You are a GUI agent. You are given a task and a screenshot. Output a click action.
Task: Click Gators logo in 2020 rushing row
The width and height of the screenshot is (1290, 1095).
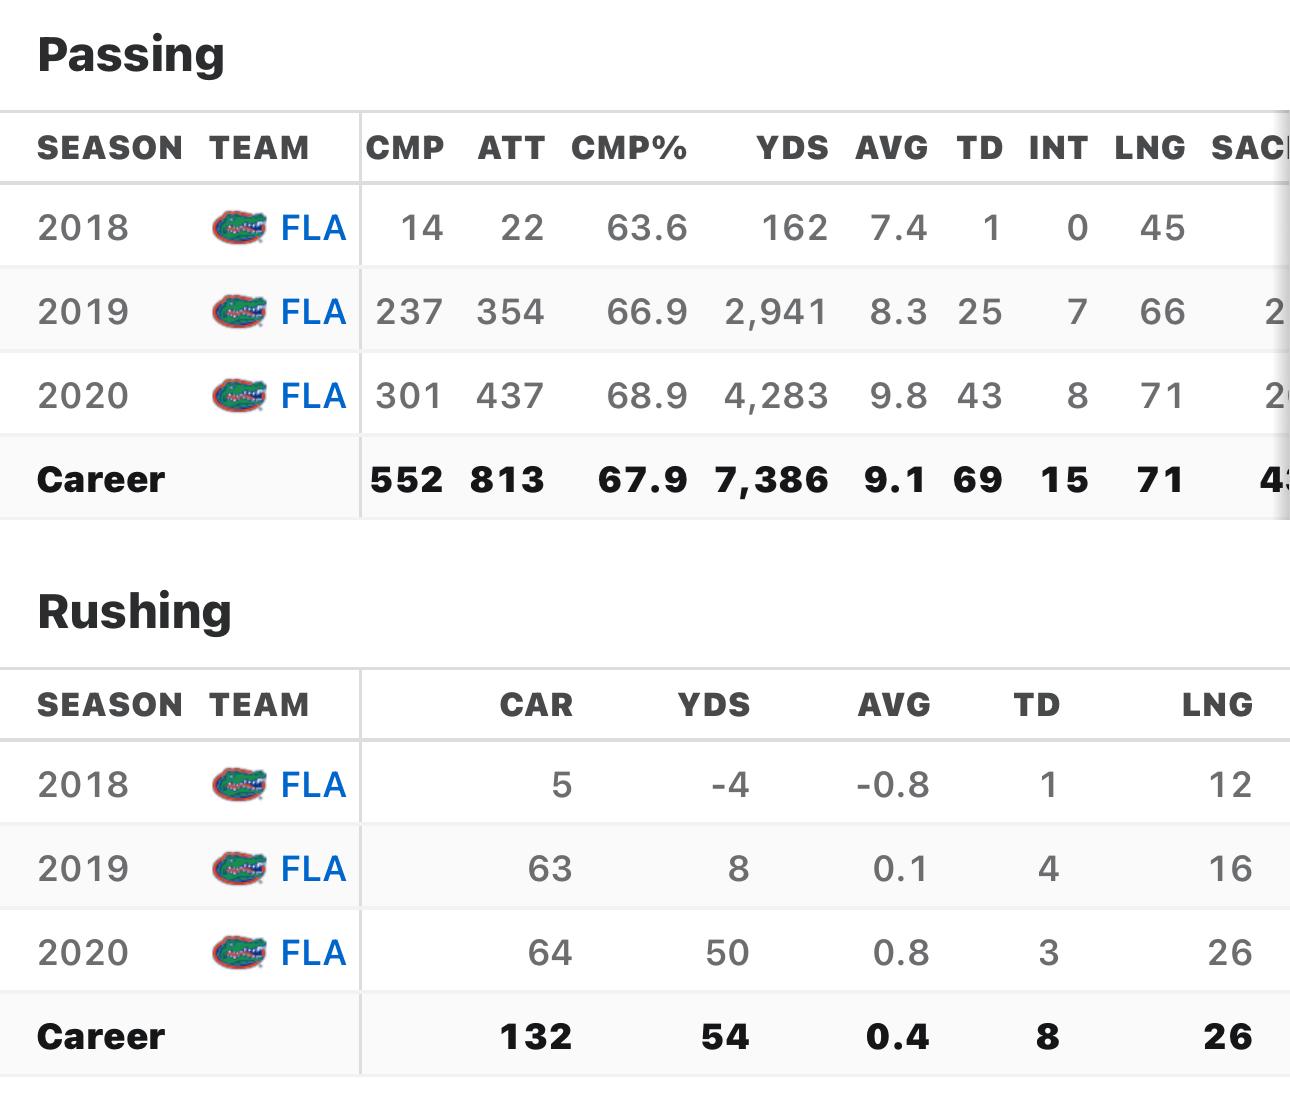tap(240, 953)
